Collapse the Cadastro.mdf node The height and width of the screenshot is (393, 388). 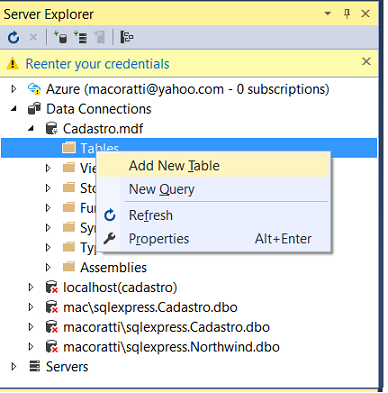[x=31, y=128]
